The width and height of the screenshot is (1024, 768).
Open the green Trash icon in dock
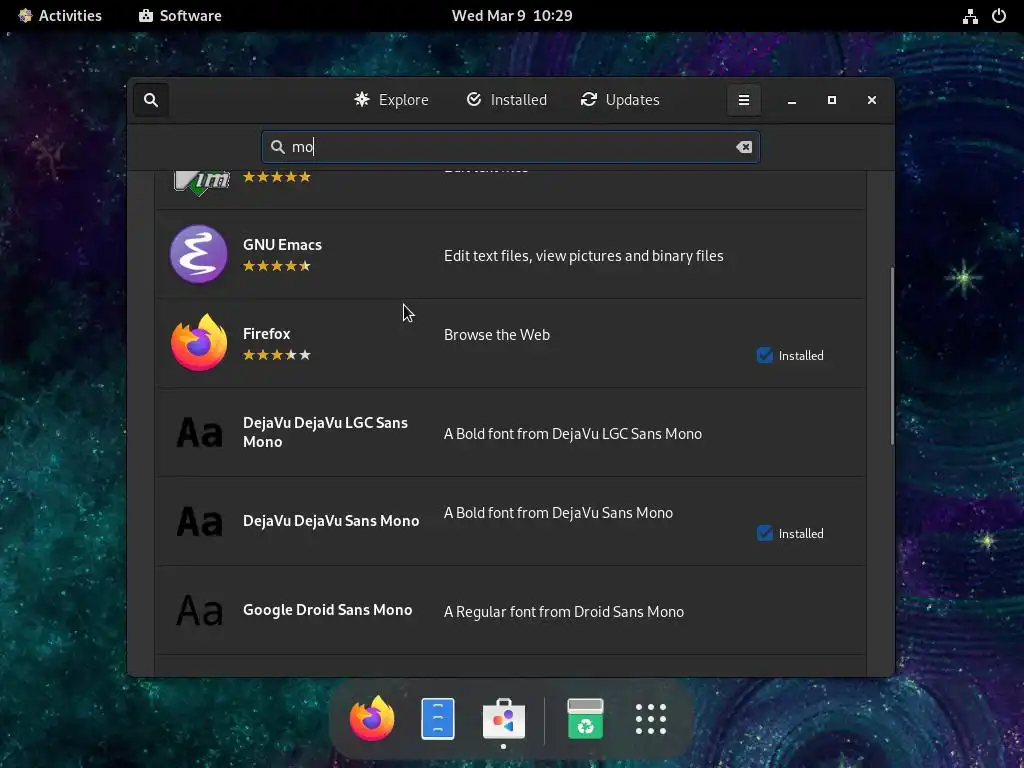585,718
